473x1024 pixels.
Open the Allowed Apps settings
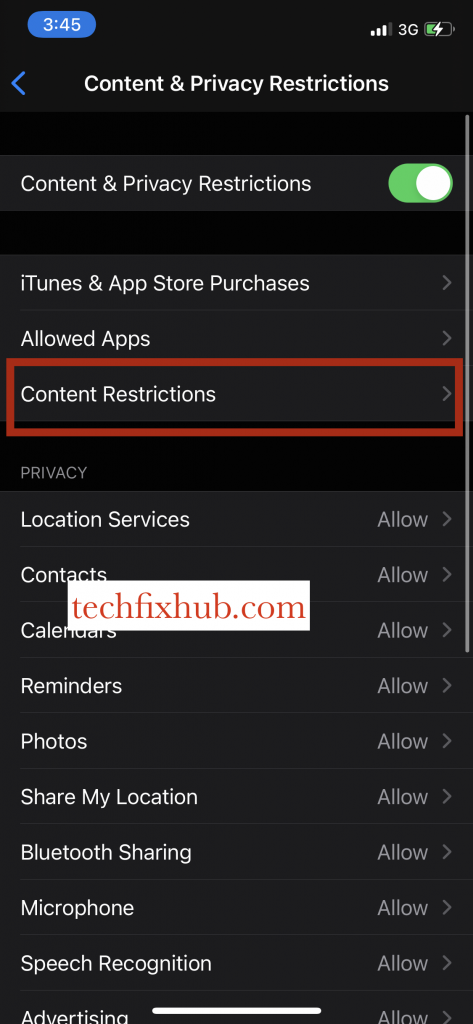pos(236,338)
